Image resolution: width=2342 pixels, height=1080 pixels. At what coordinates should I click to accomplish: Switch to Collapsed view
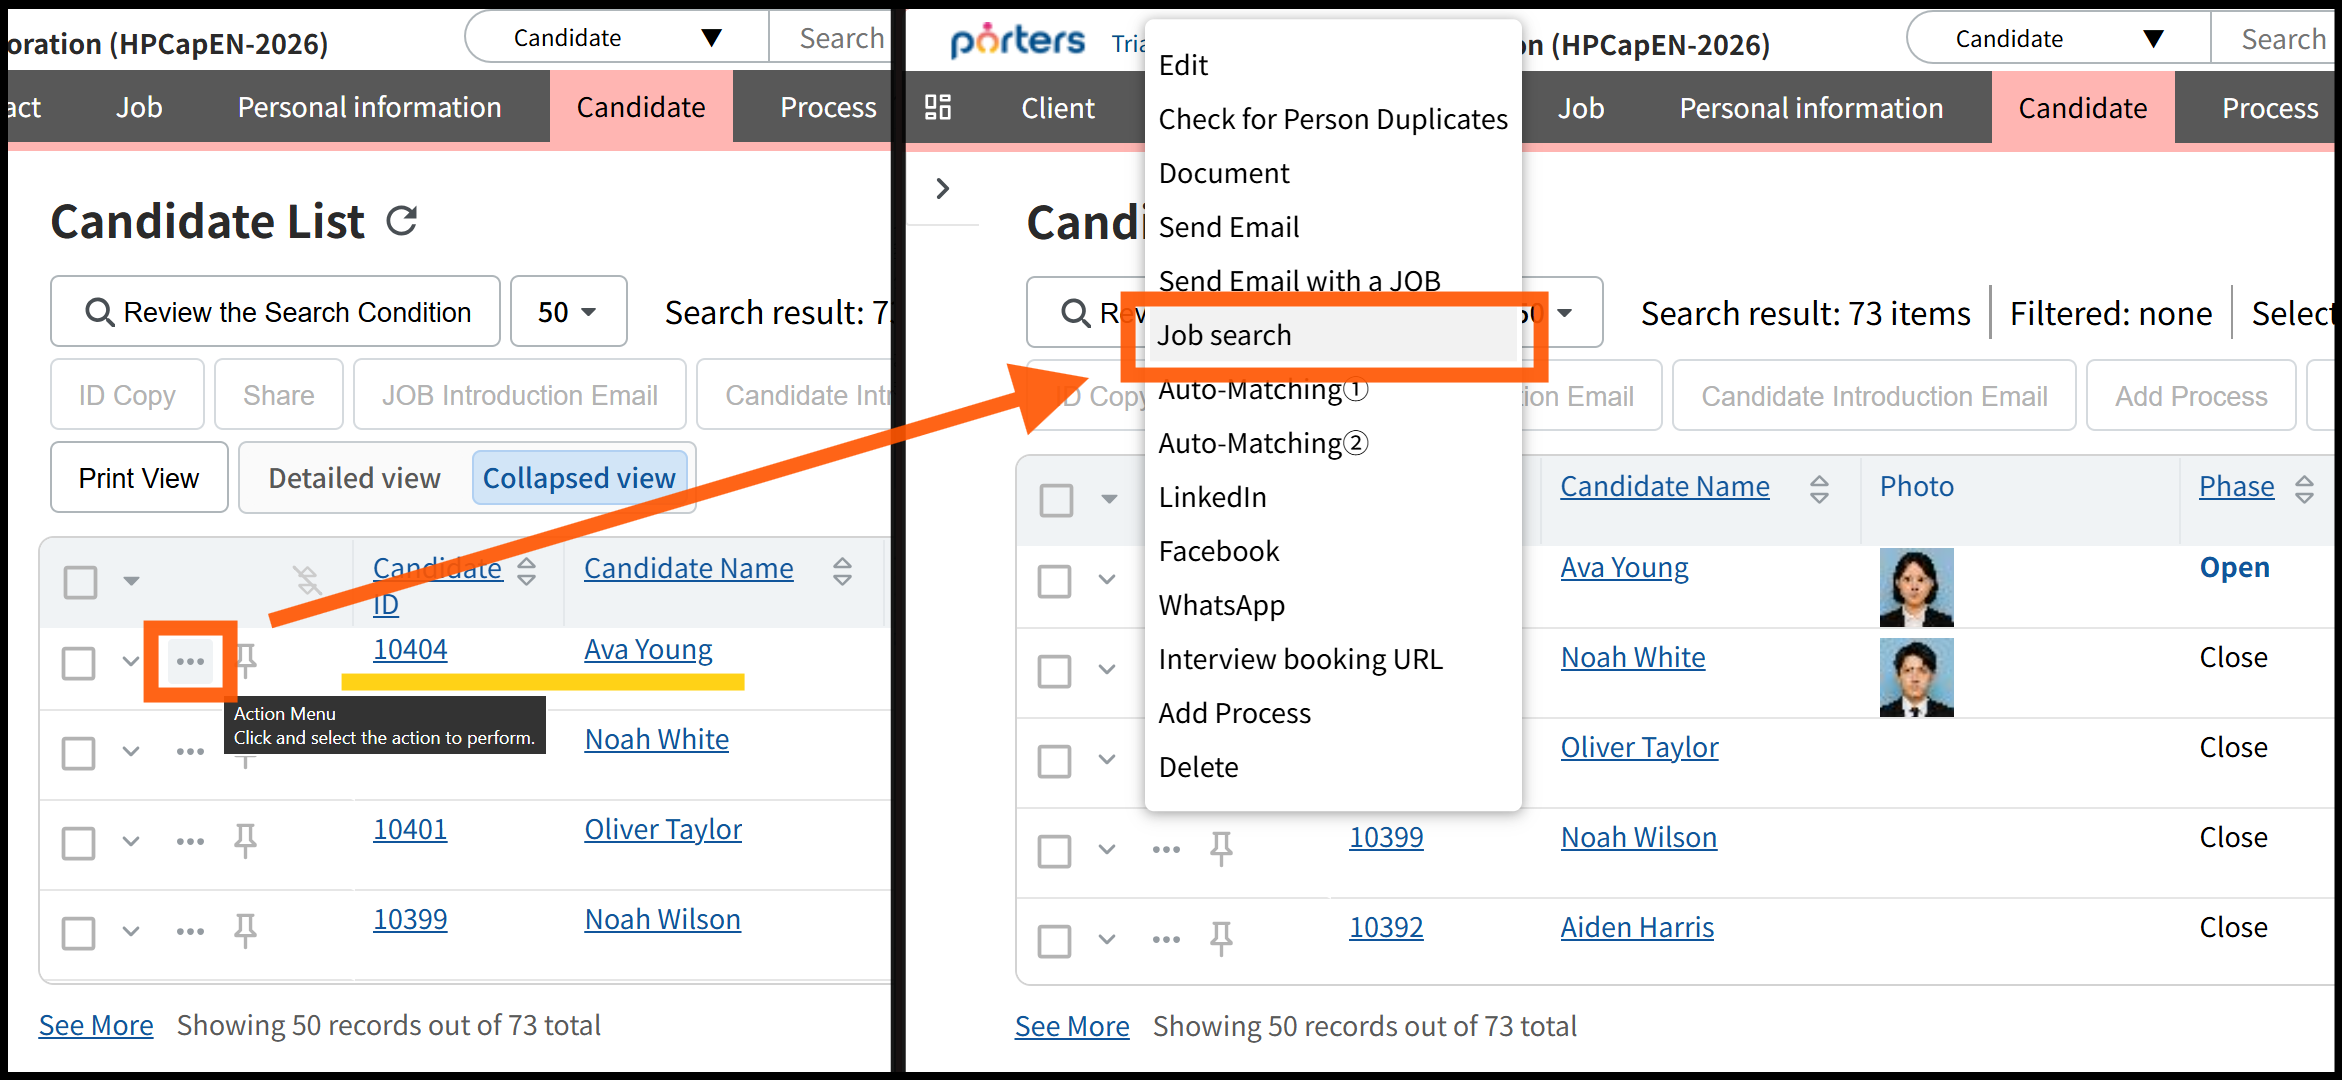(x=579, y=478)
